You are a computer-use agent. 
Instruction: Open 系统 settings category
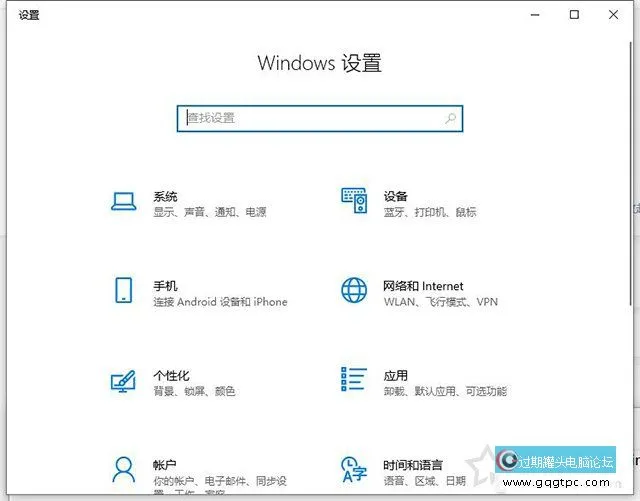pyautogui.click(x=165, y=196)
